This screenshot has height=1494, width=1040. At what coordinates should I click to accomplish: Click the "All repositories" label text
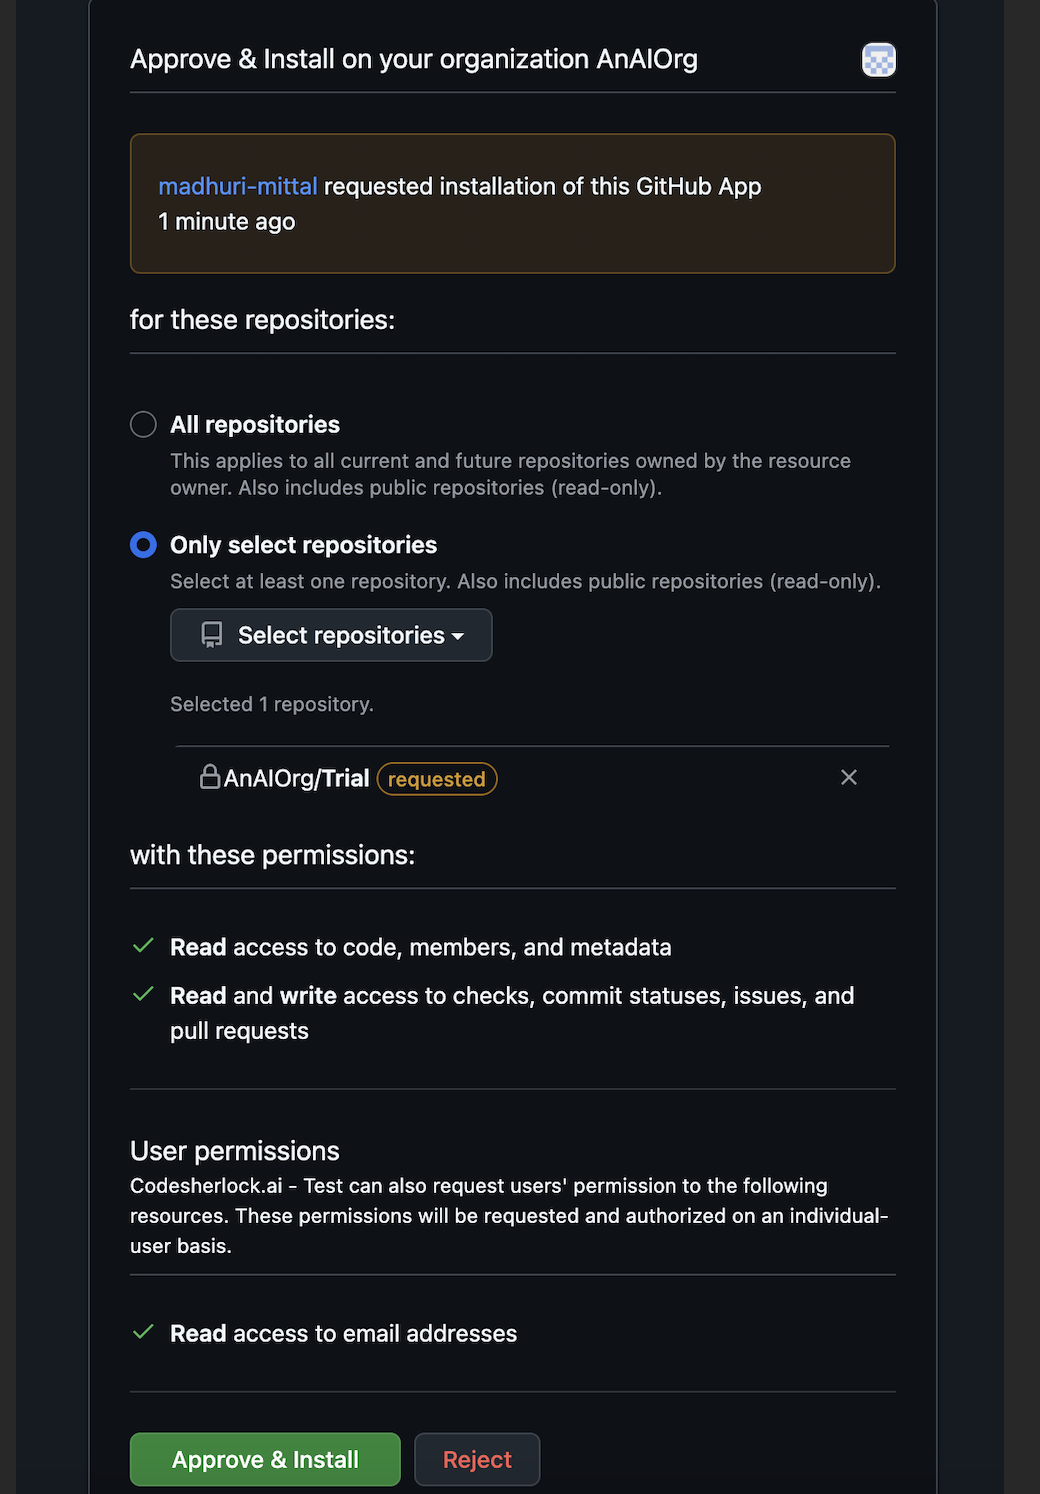255,425
